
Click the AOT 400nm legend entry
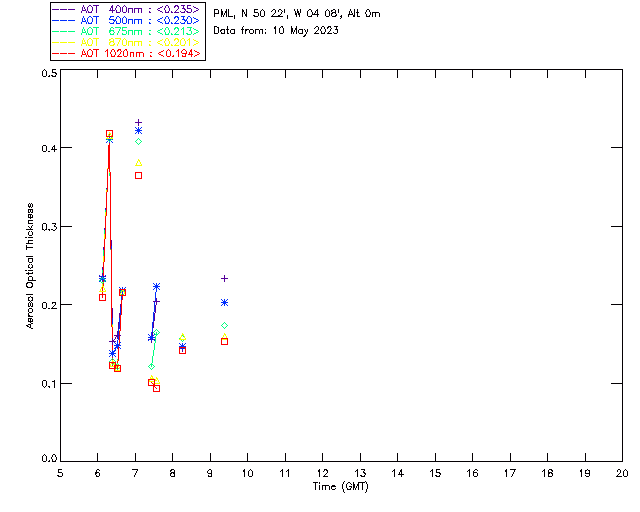point(126,9)
